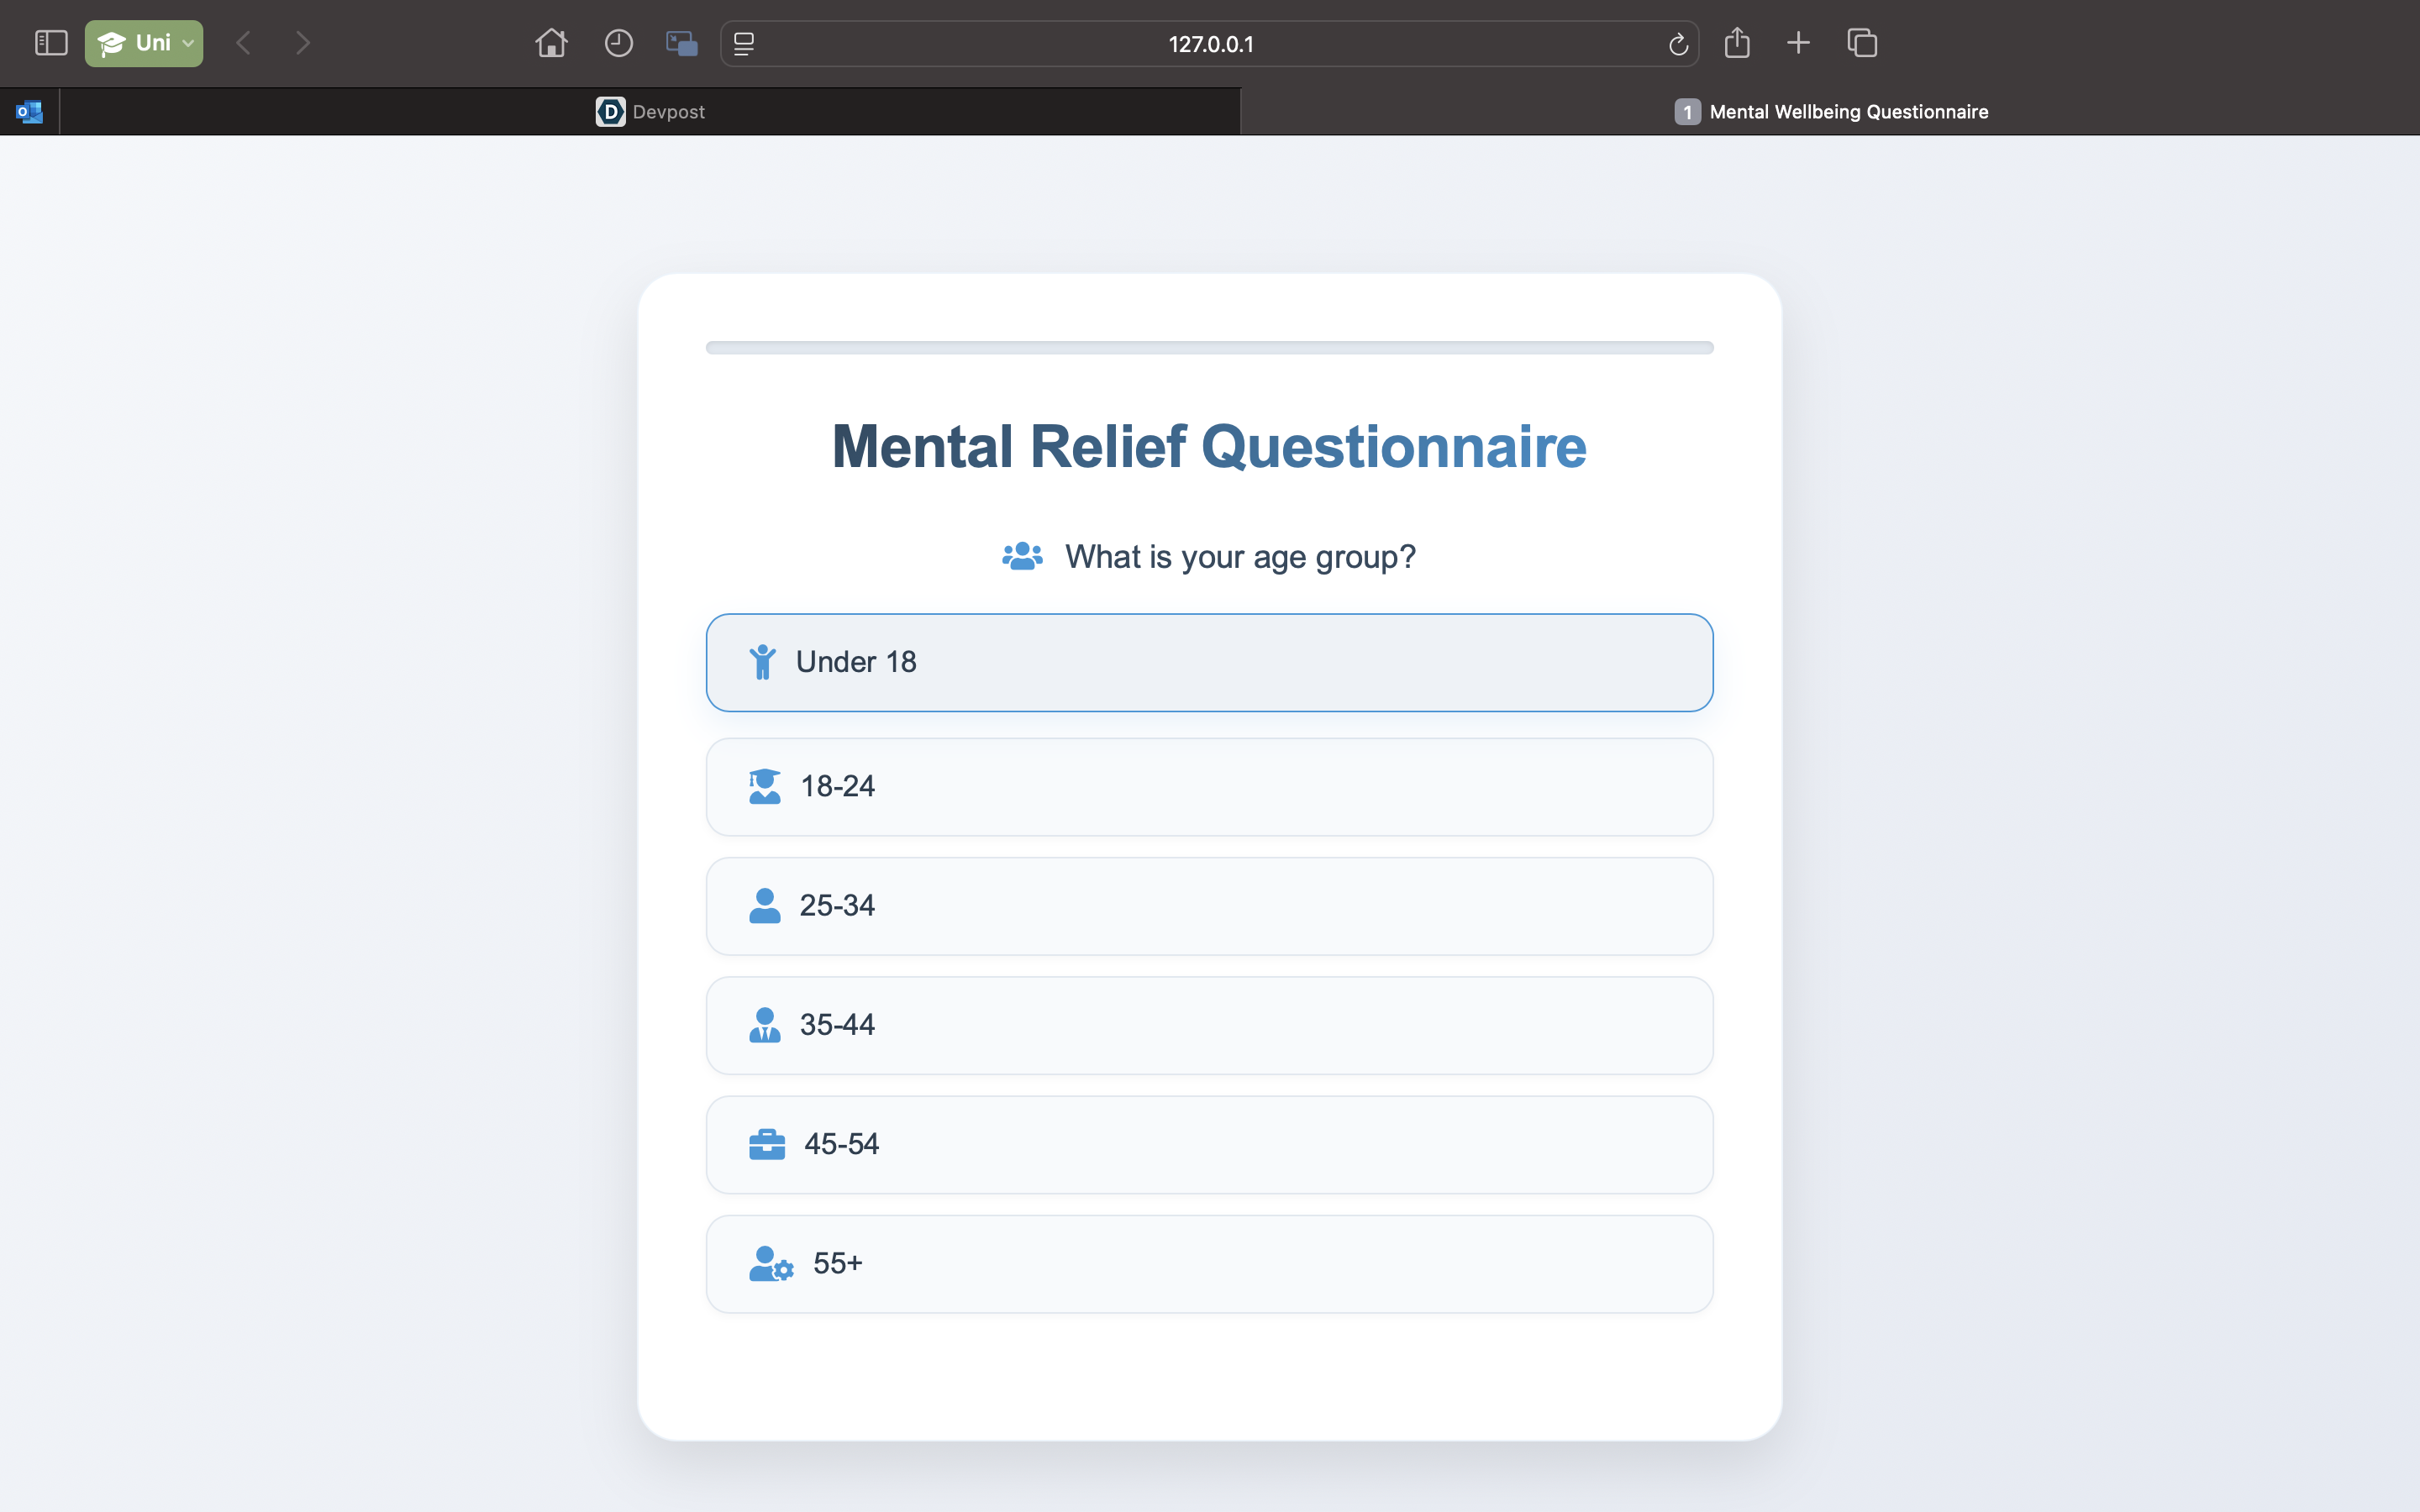Switch to the Devpost tab
This screenshot has height=1512, width=2420.
point(650,112)
